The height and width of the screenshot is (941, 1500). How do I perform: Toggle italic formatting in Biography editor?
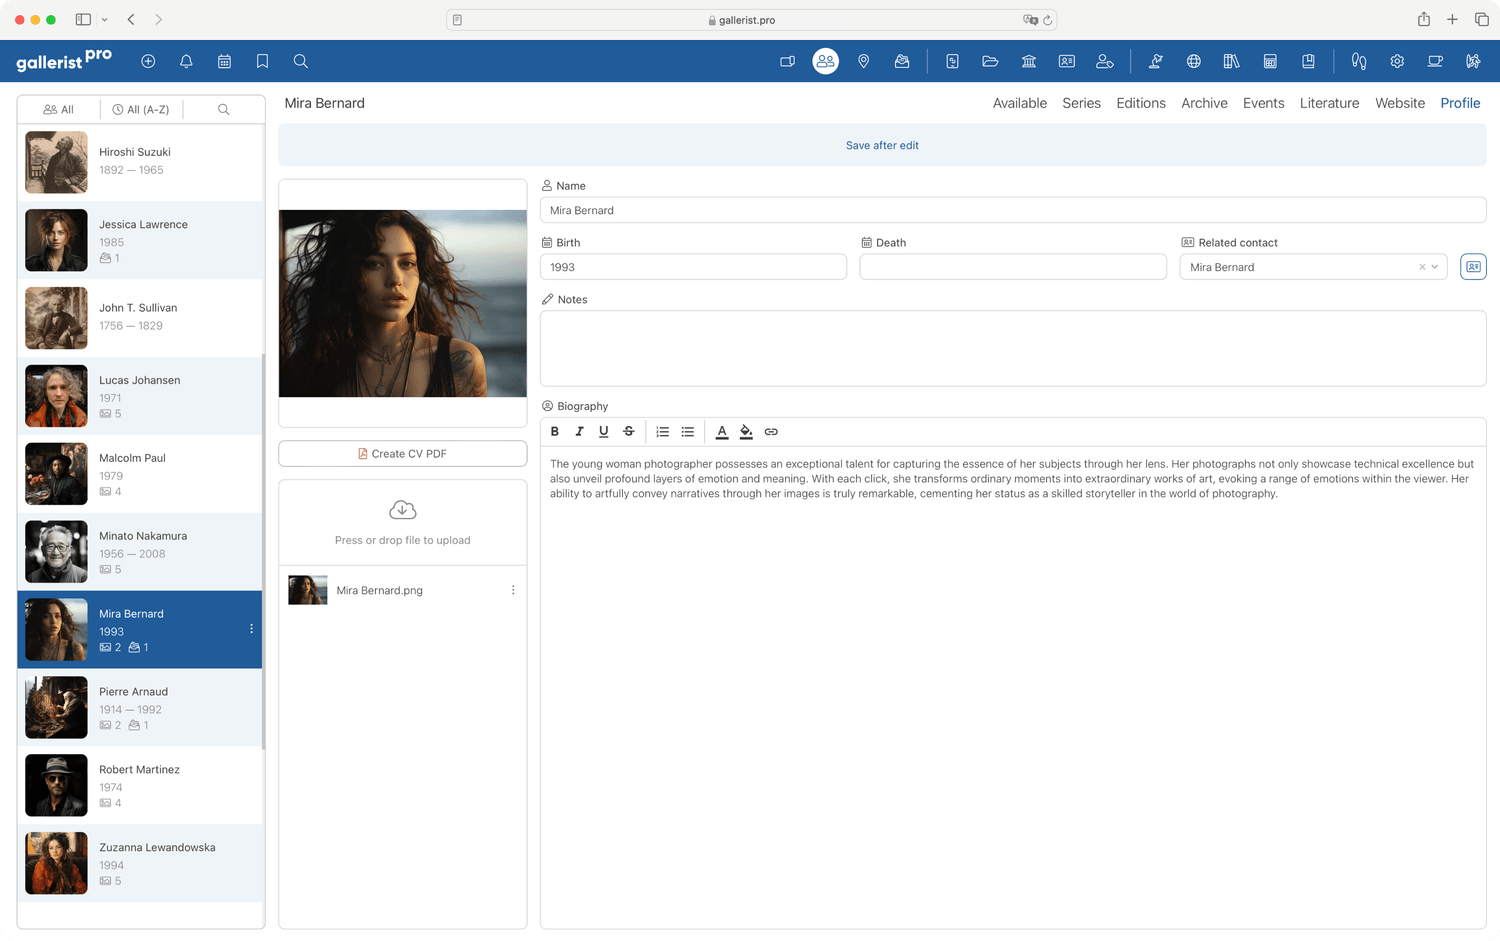[579, 432]
